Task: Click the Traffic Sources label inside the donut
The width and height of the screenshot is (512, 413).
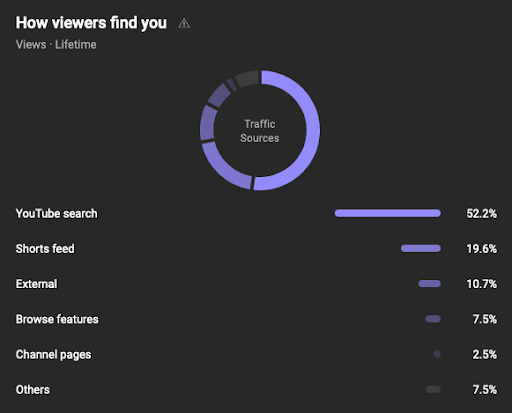Action: [x=260, y=131]
